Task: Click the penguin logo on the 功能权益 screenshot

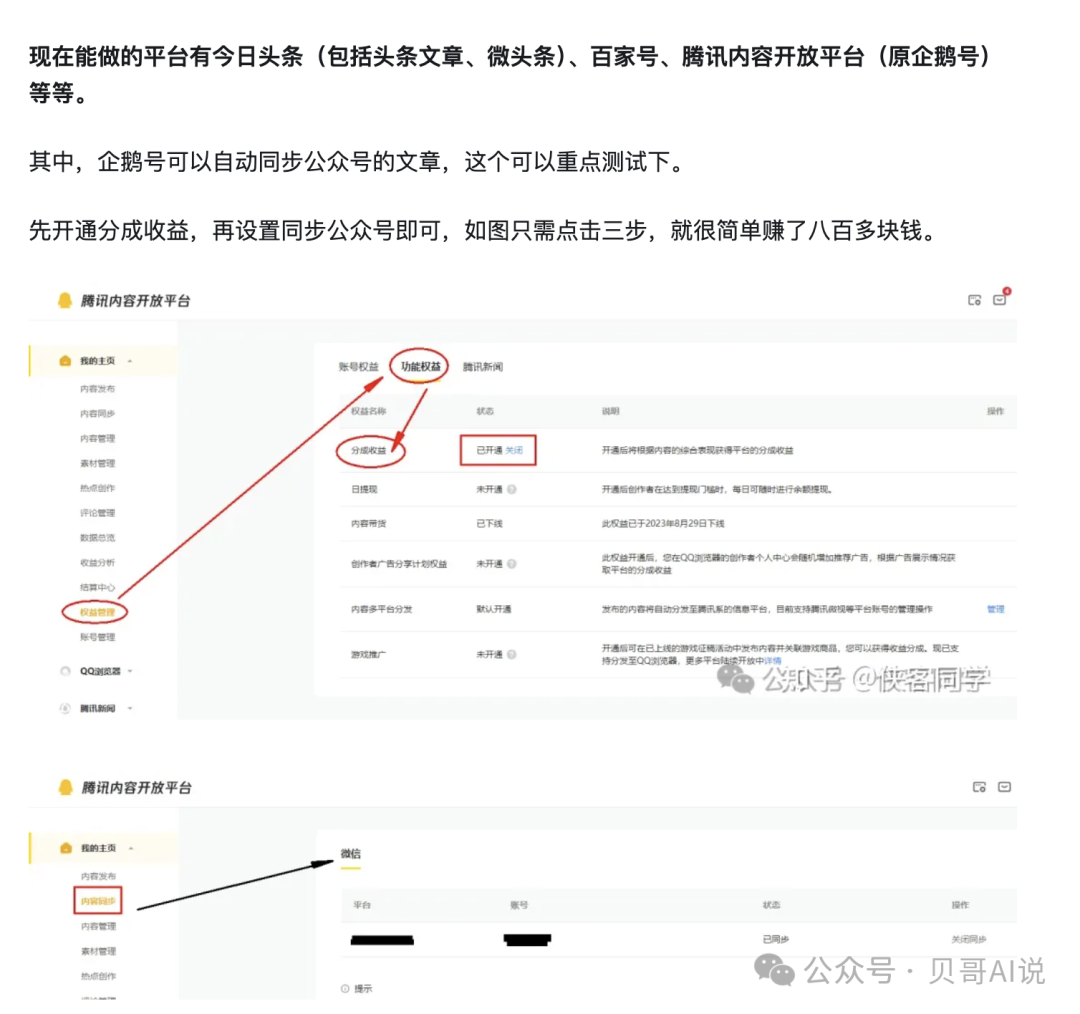Action: pyautogui.click(x=65, y=300)
